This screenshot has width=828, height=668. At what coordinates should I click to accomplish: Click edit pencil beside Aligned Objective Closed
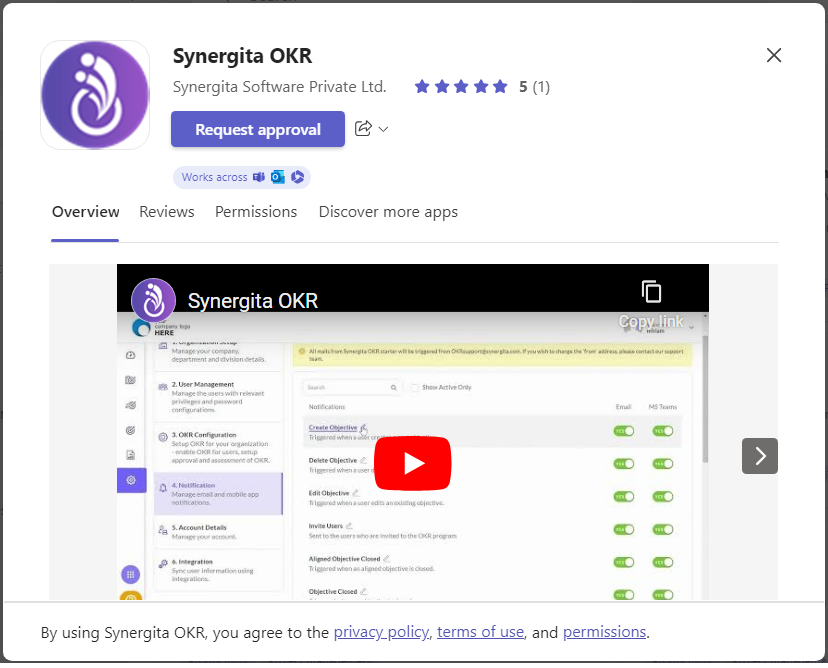coord(387,559)
